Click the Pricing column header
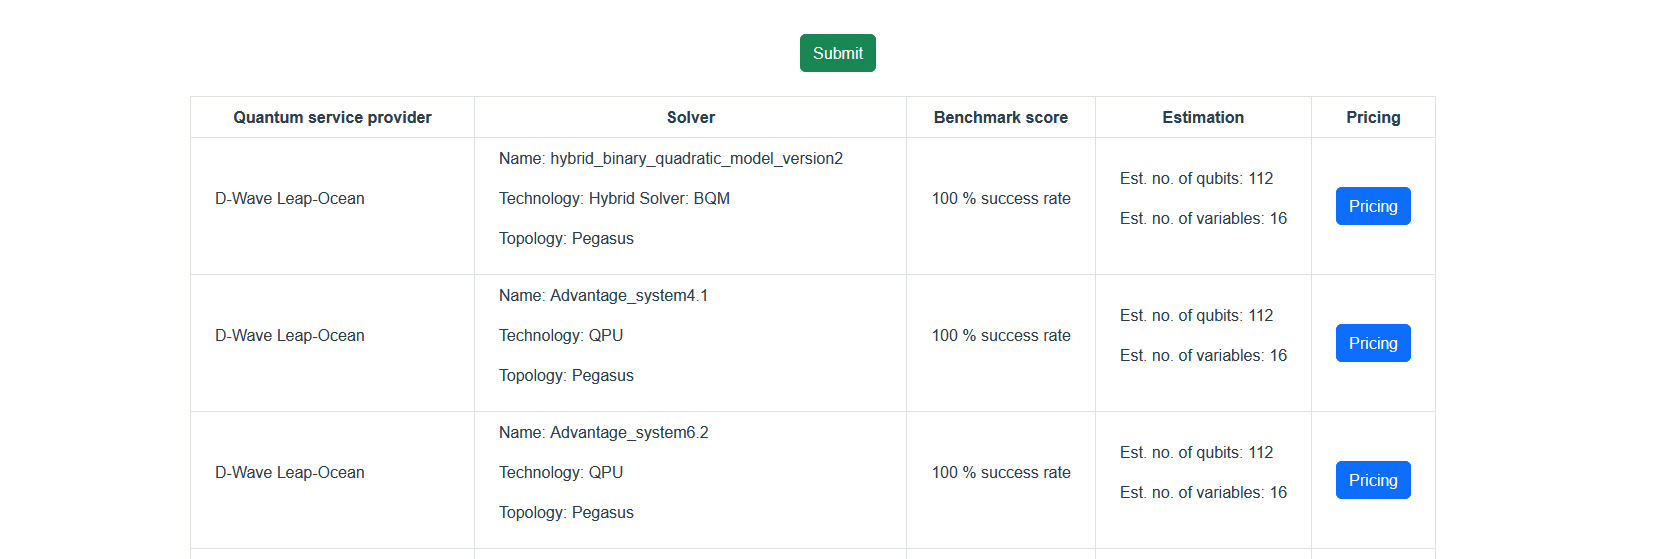 [1372, 117]
